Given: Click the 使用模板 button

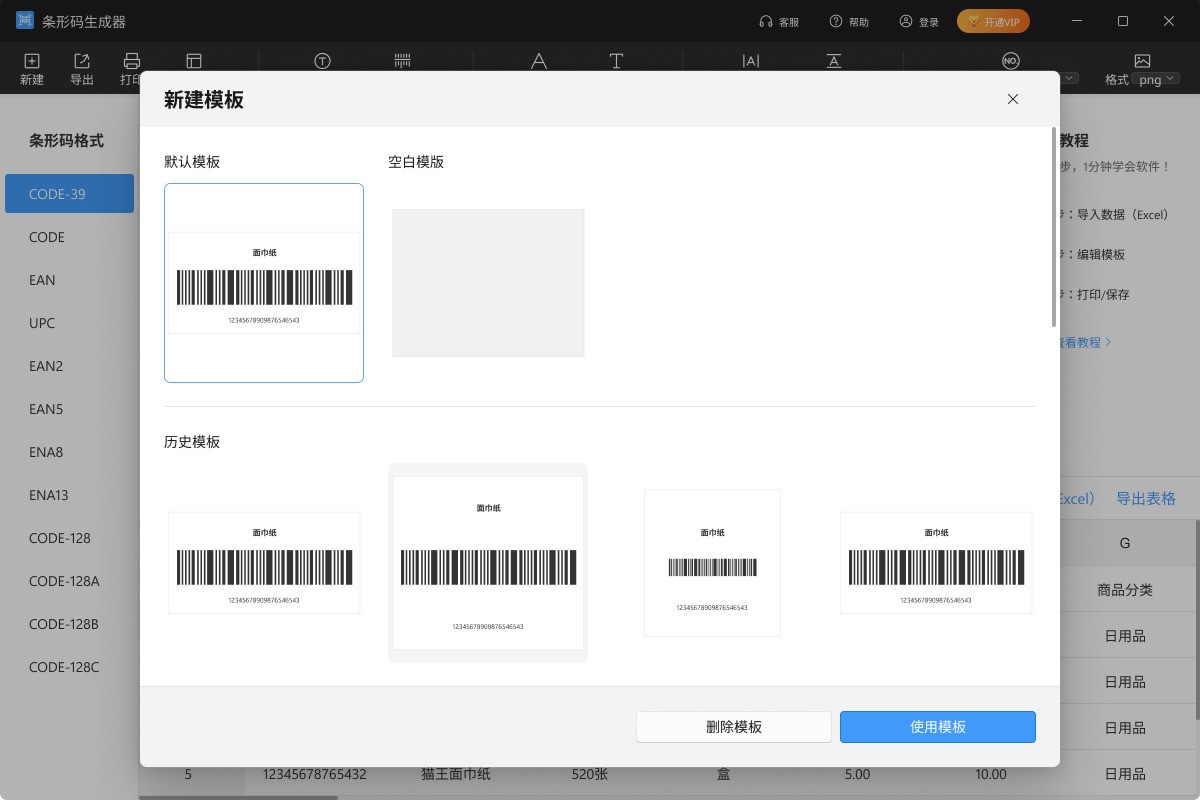Looking at the screenshot, I should click(x=938, y=727).
